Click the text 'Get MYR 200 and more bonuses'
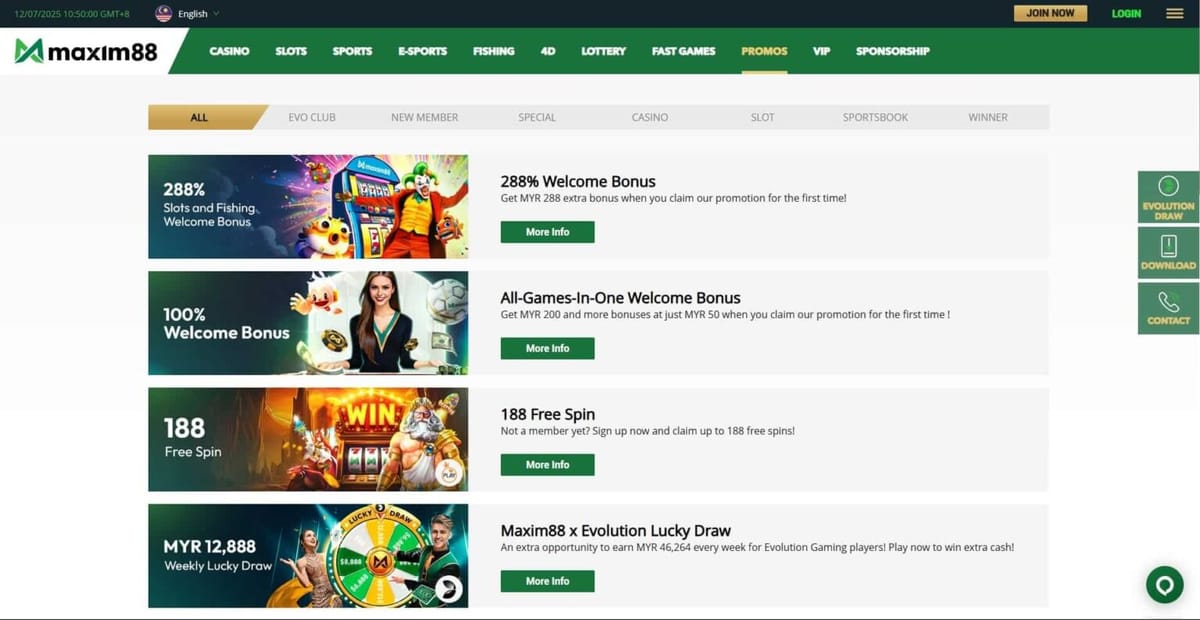This screenshot has height=620, width=1200. (x=574, y=315)
